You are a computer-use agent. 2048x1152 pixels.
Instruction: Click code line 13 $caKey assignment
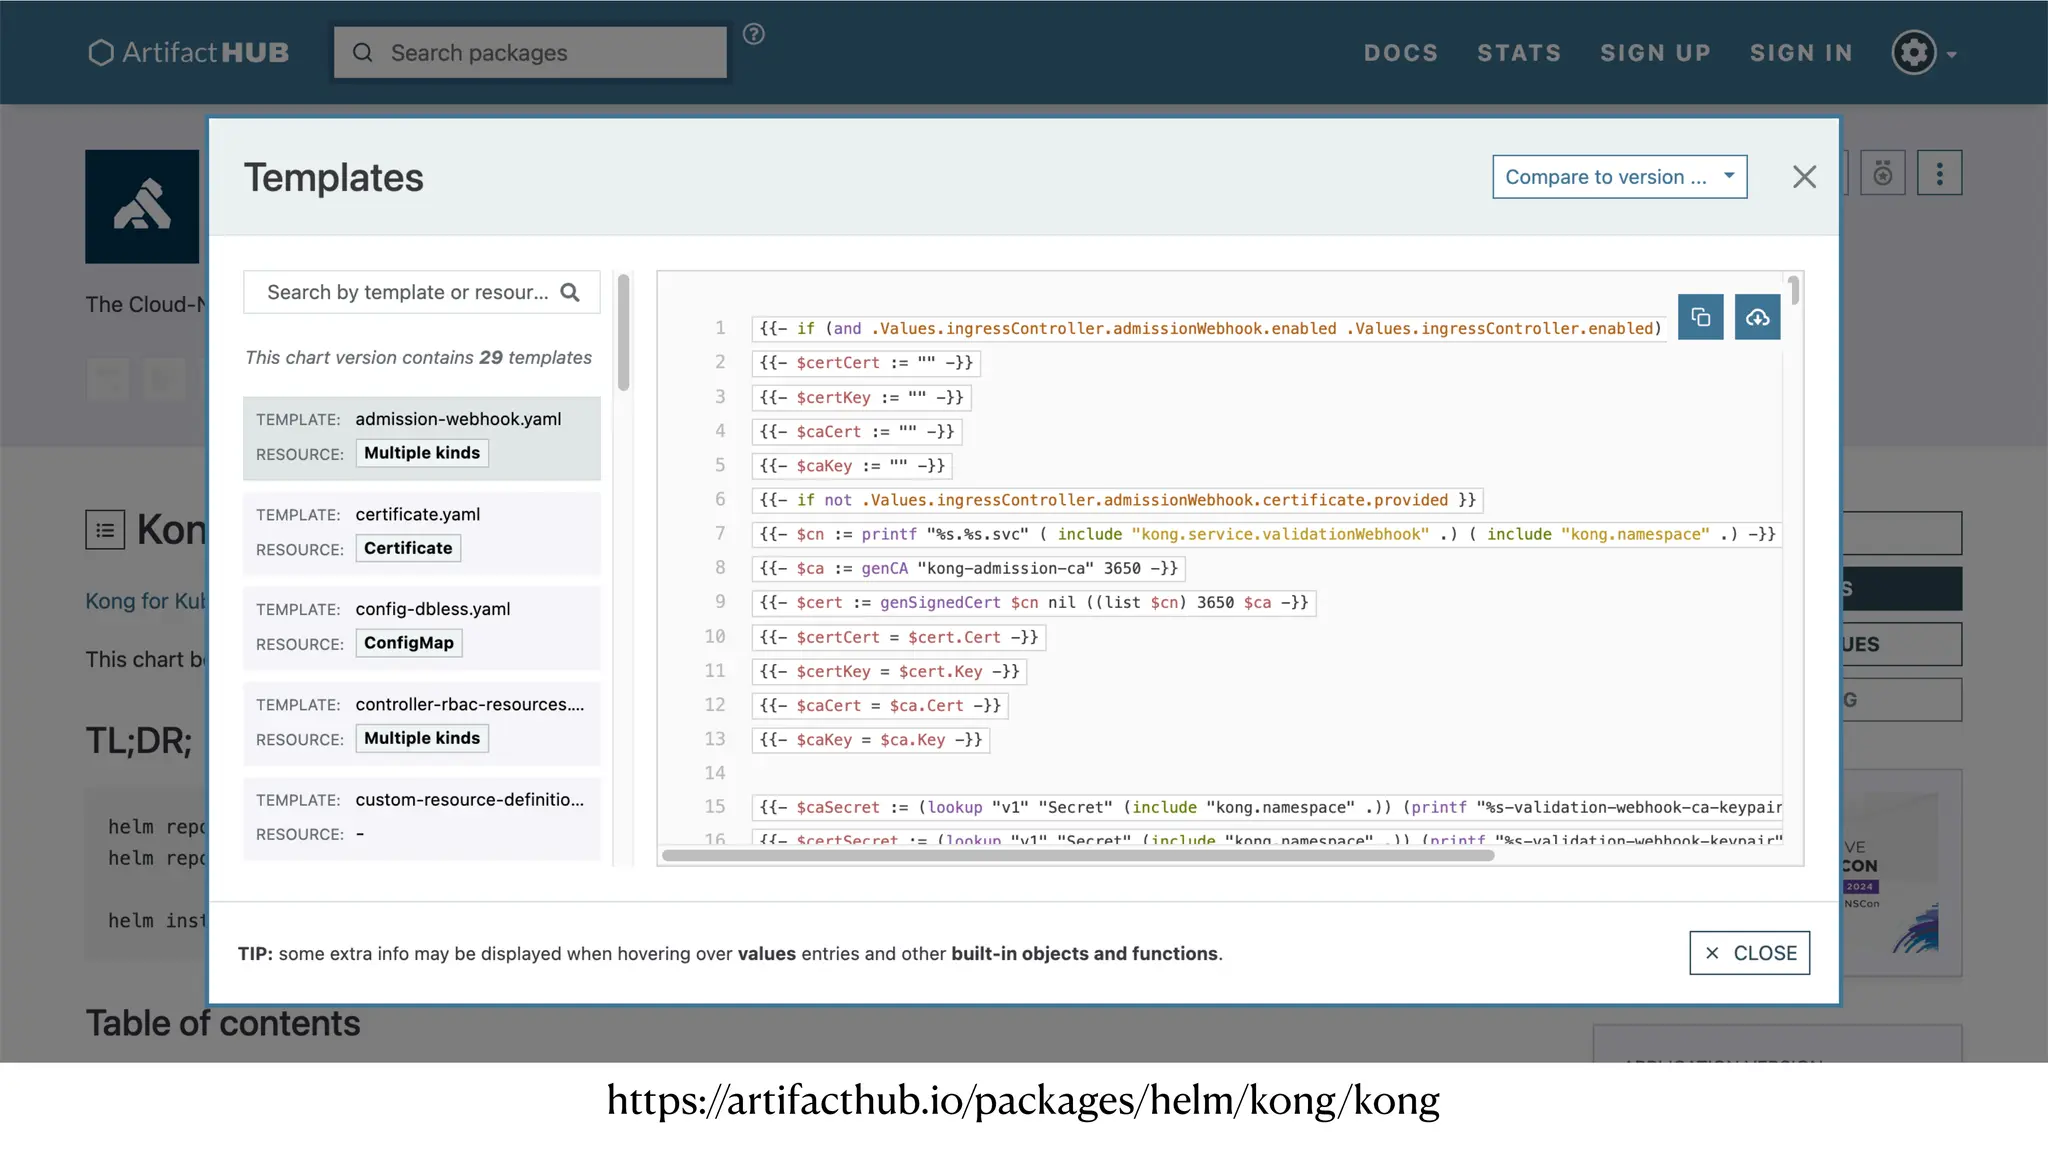[870, 740]
